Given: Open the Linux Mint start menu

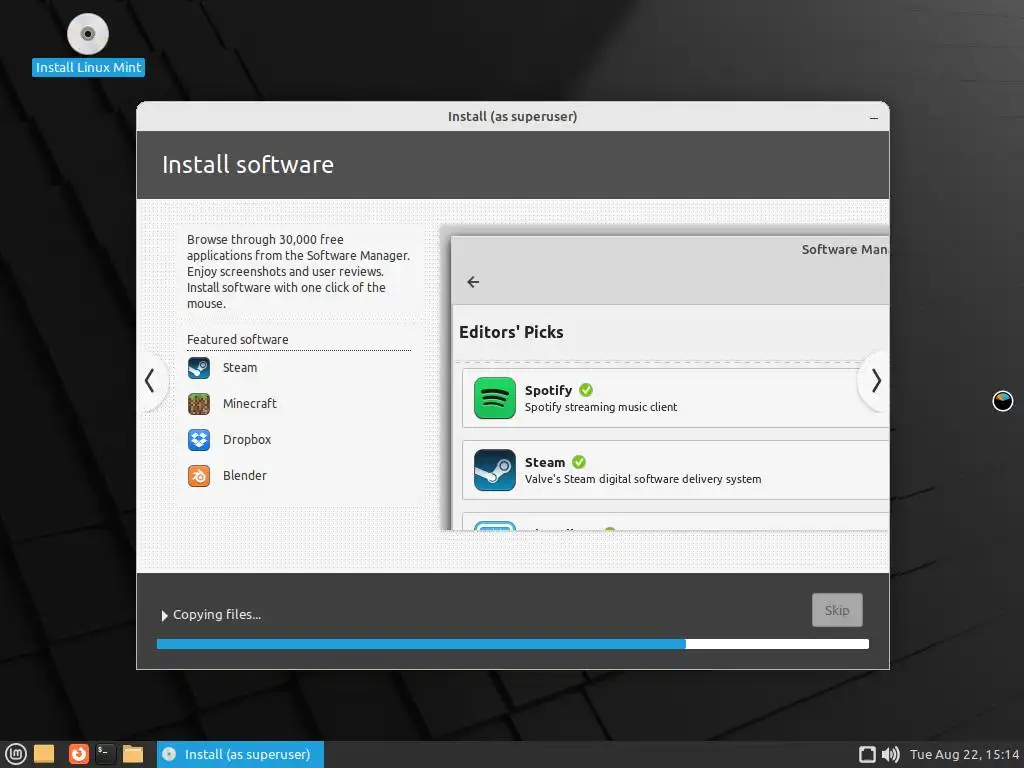Looking at the screenshot, I should 15,754.
